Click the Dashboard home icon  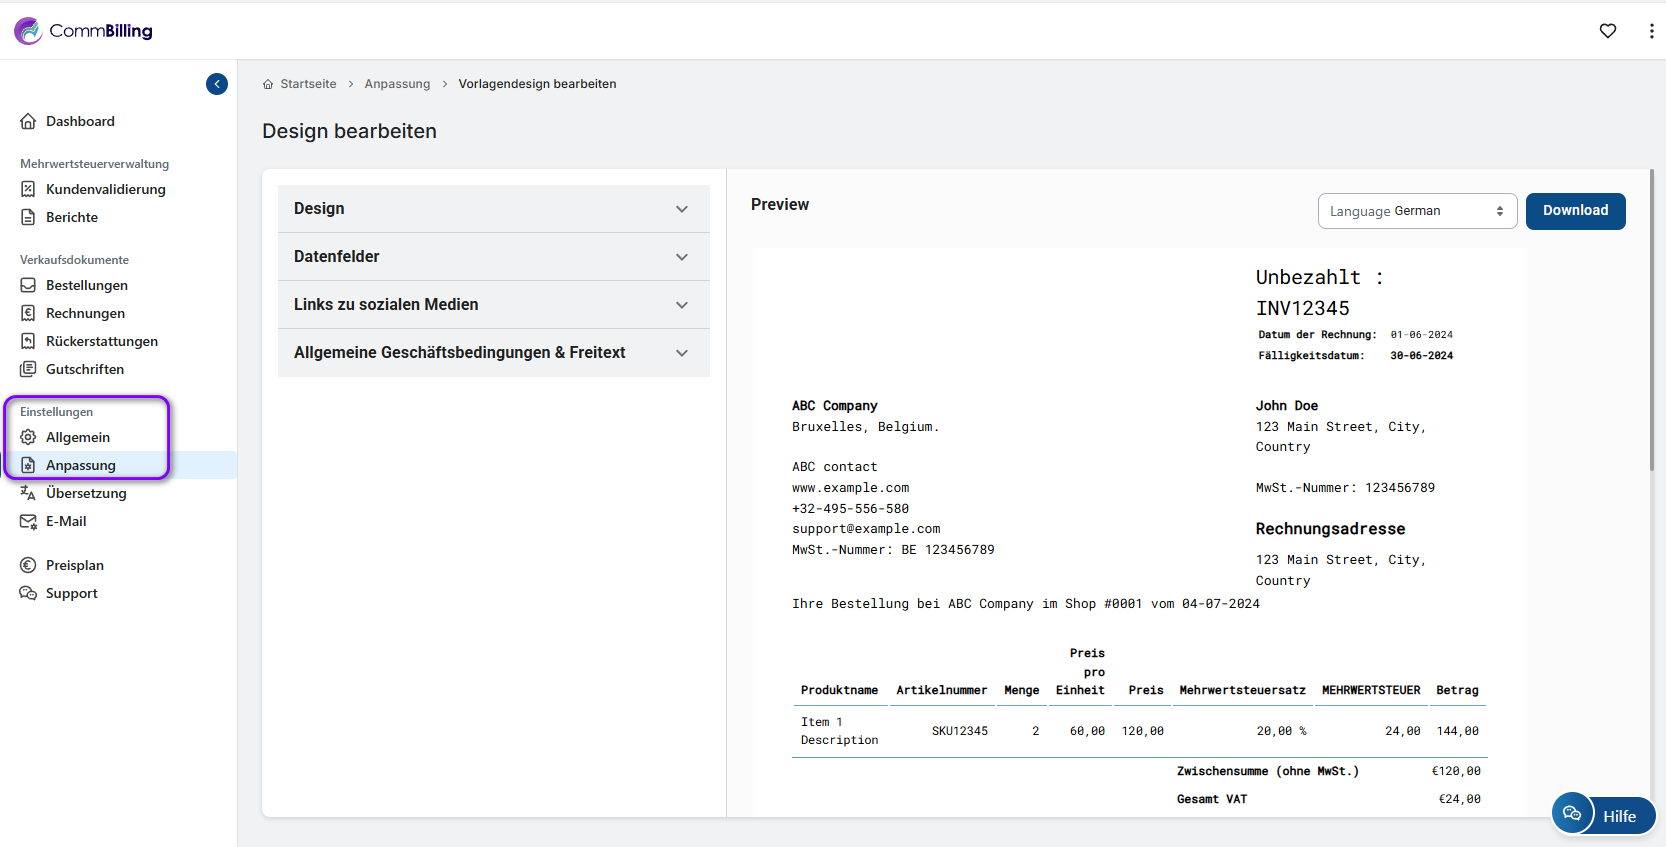(28, 121)
